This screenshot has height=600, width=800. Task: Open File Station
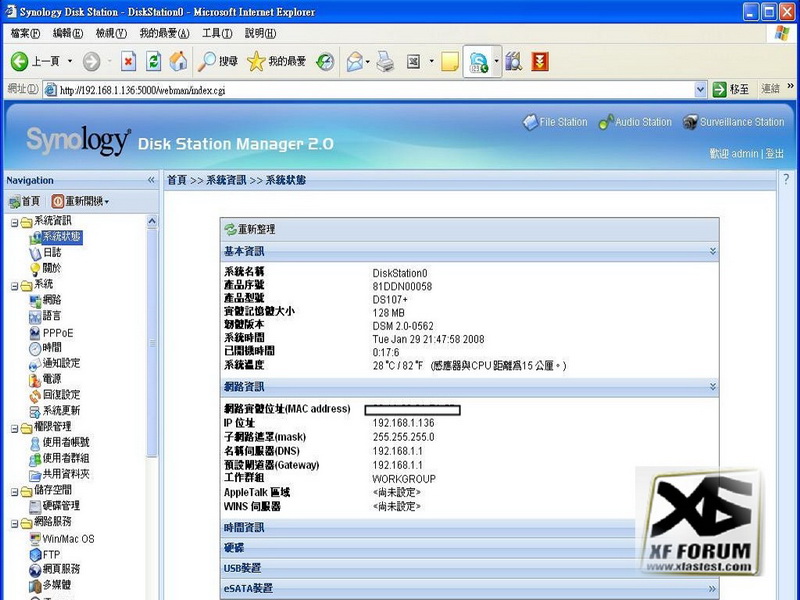click(x=555, y=122)
